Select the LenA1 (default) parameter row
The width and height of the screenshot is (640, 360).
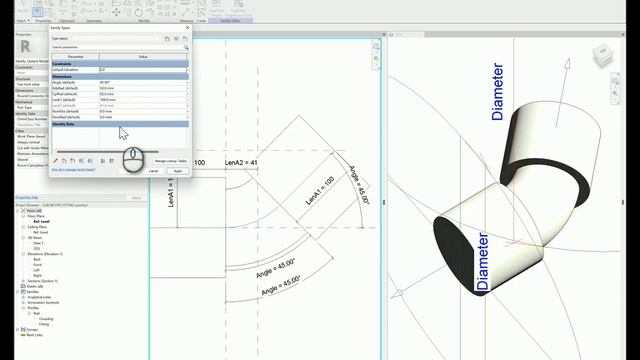click(x=120, y=100)
